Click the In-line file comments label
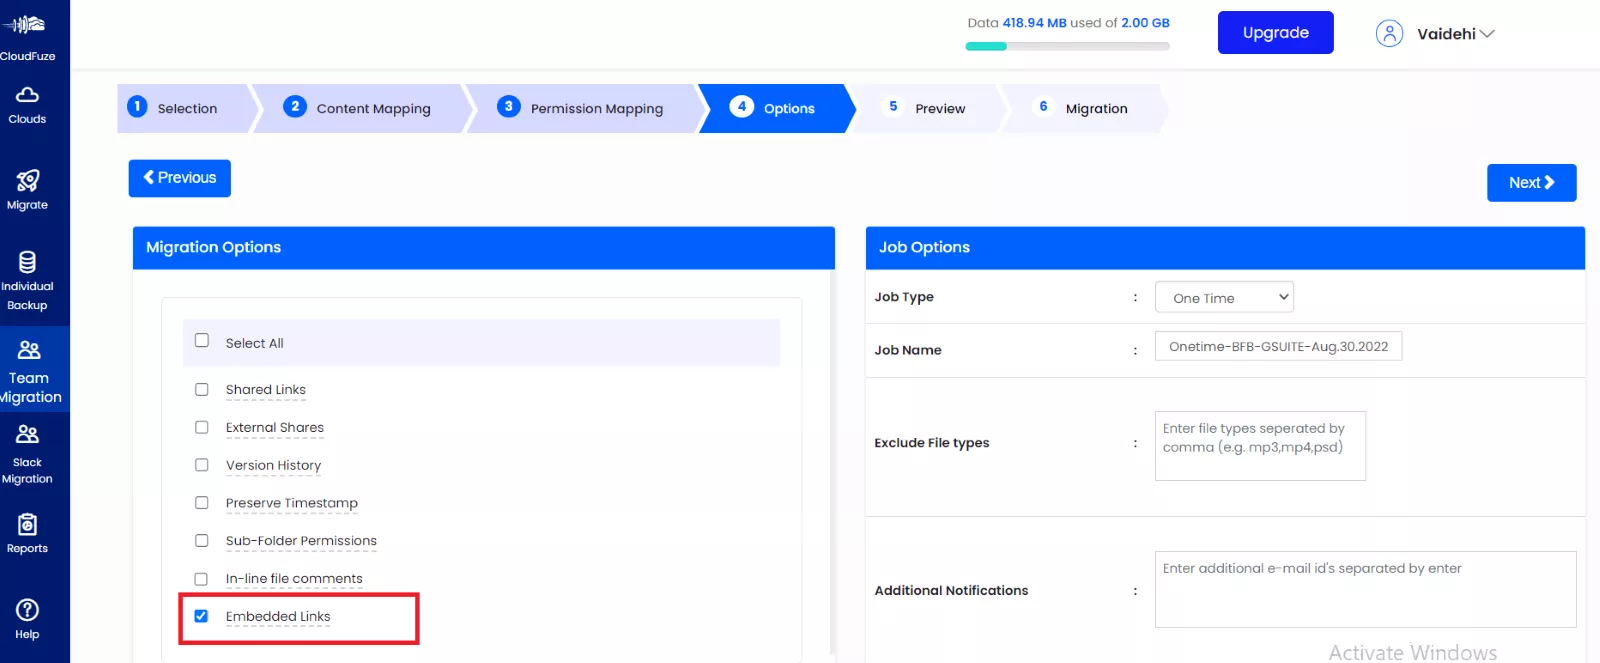 point(294,579)
